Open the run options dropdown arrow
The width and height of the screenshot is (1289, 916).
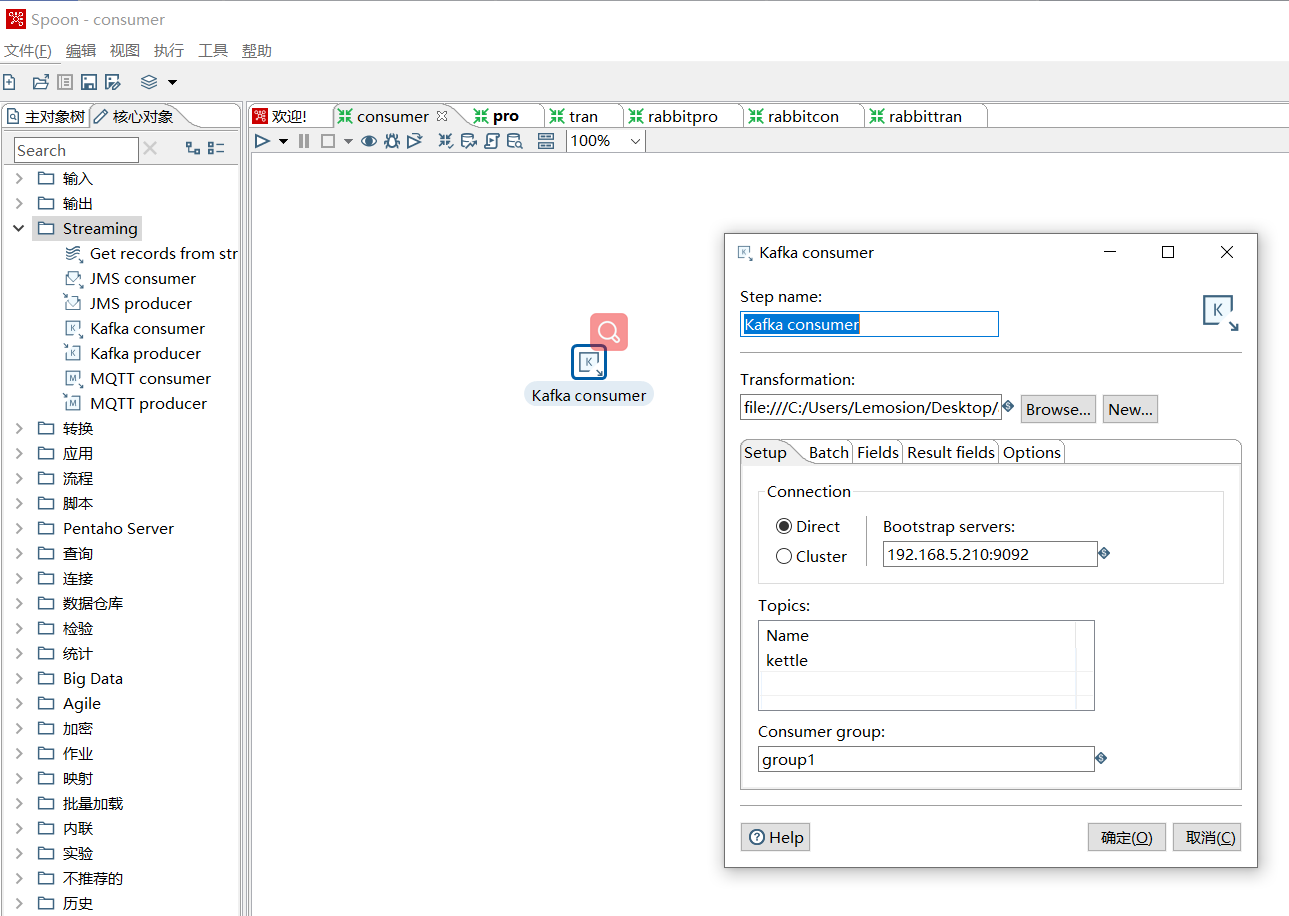283,141
